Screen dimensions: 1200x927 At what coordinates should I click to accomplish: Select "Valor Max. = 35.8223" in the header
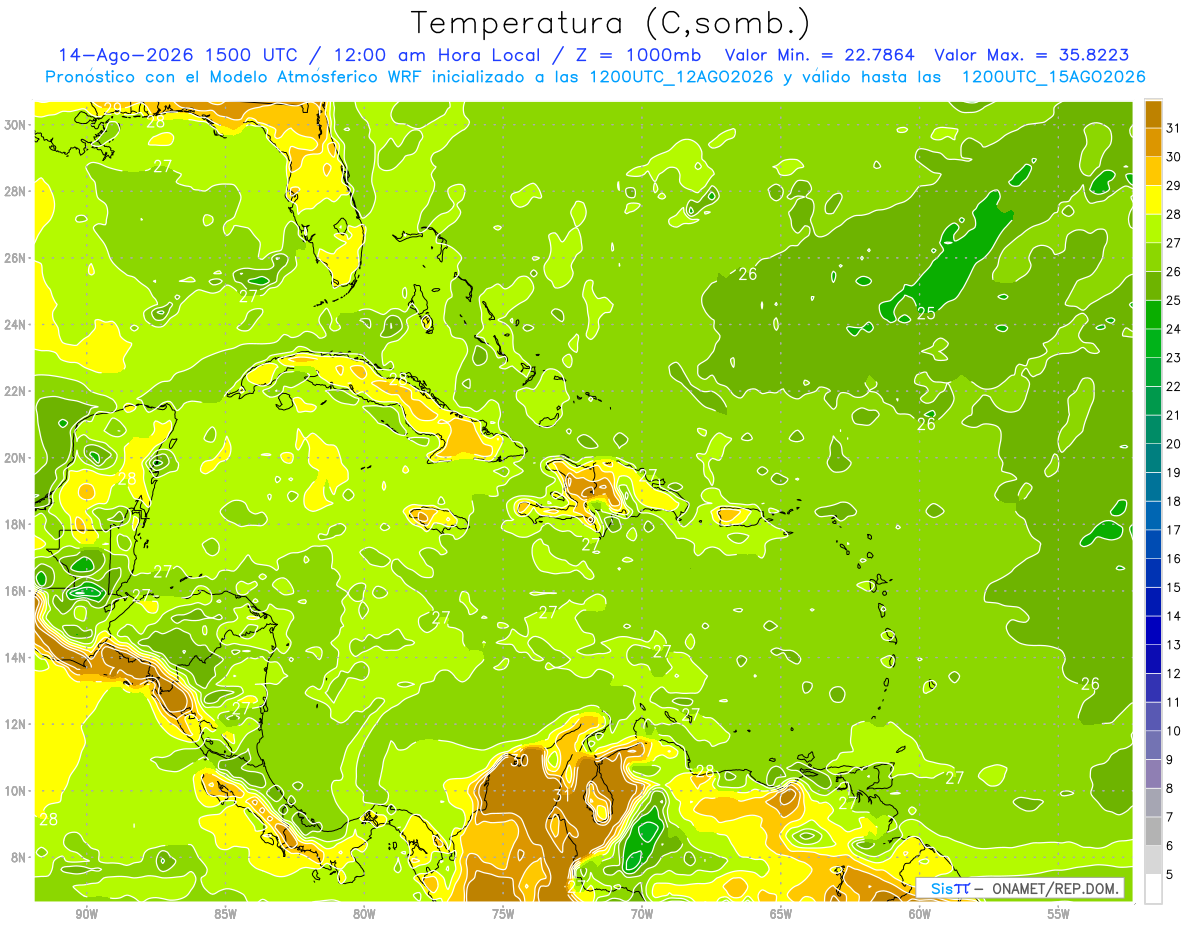click(1031, 55)
